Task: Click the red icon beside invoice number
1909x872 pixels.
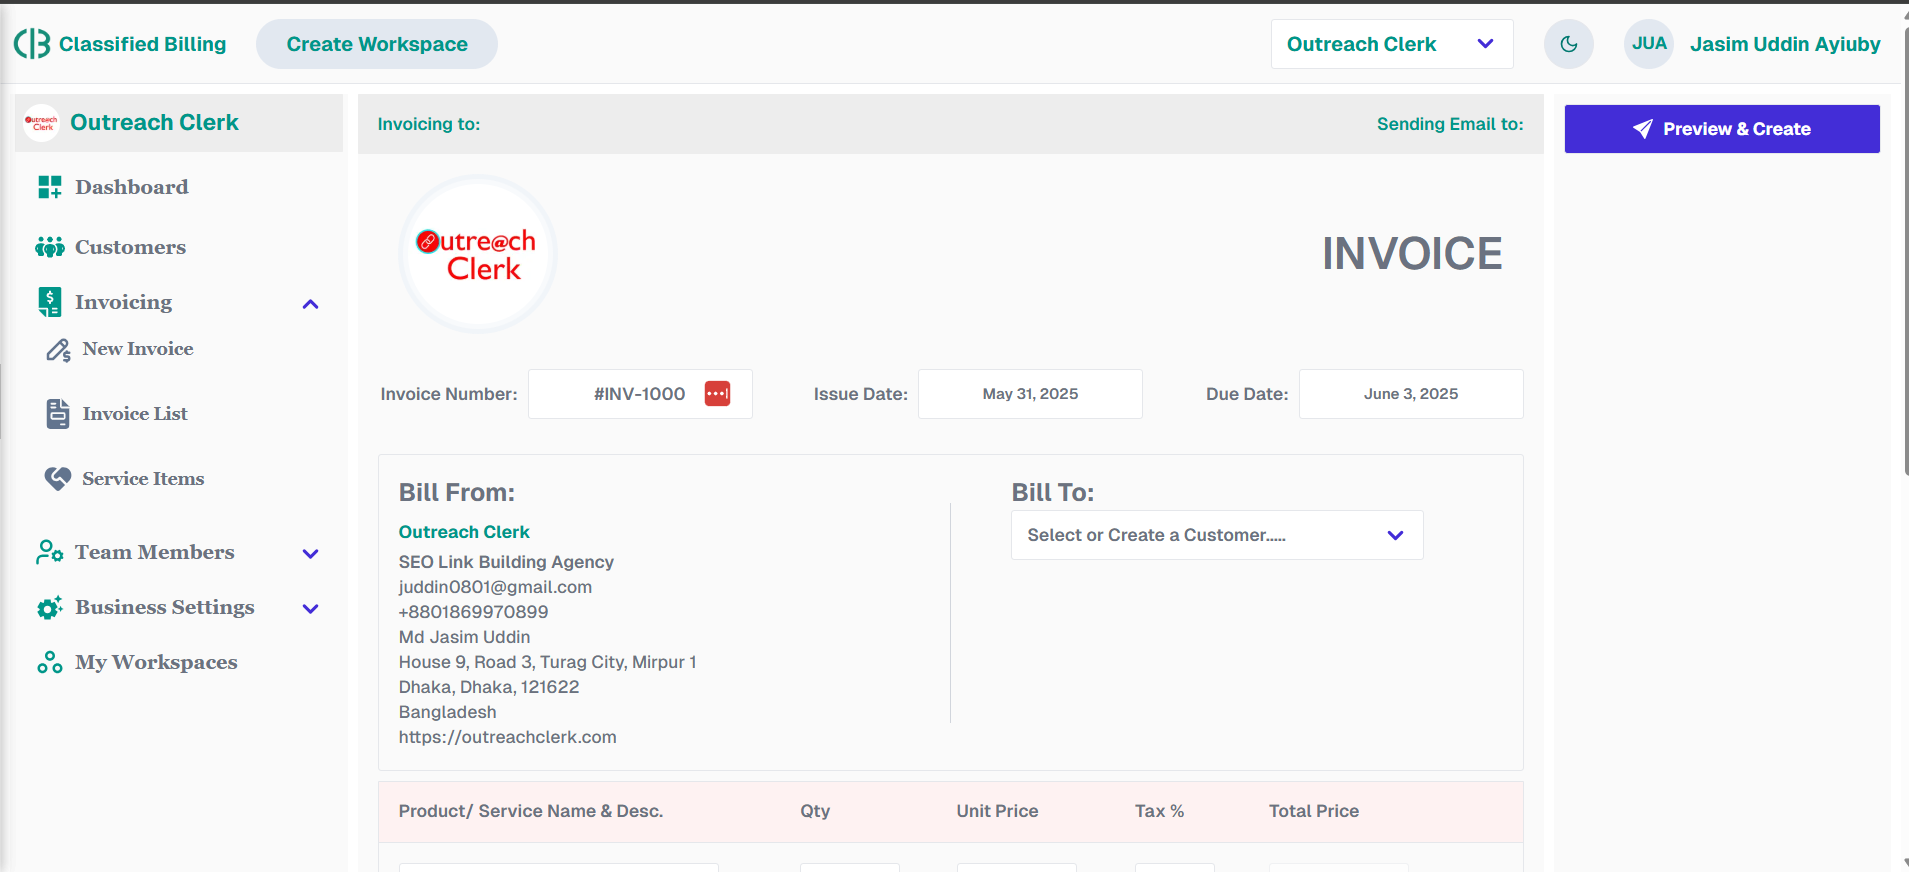Action: [x=717, y=394]
